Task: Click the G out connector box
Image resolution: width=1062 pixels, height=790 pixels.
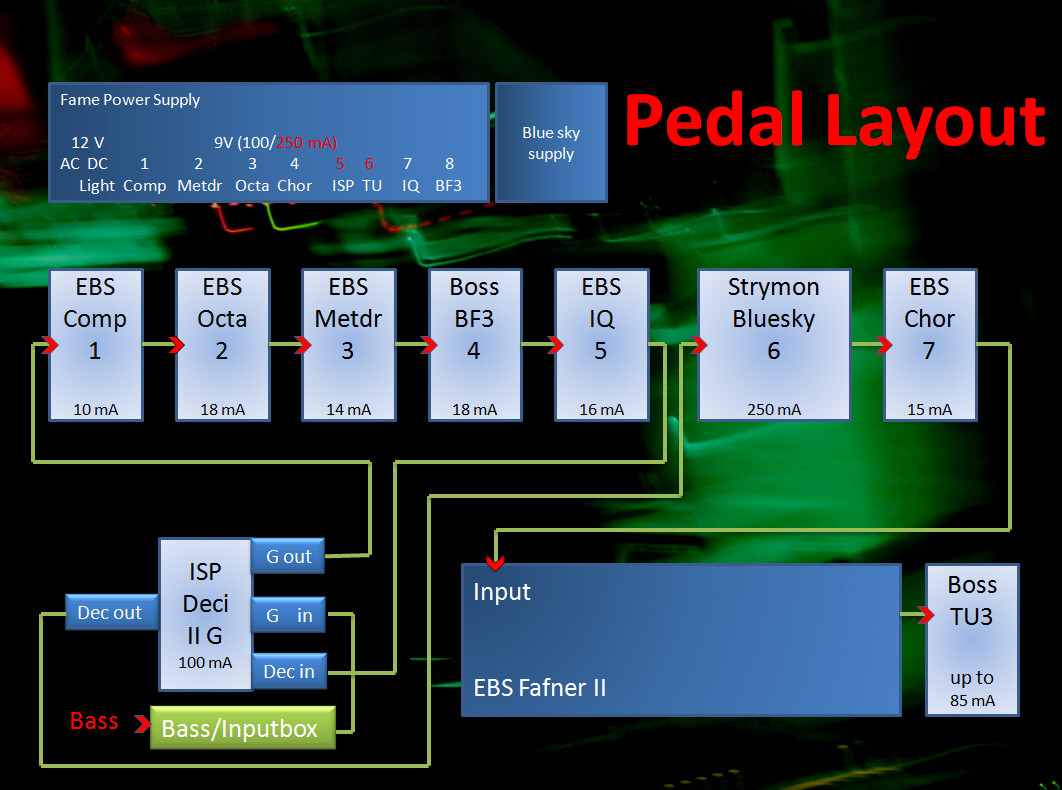Action: click(289, 556)
